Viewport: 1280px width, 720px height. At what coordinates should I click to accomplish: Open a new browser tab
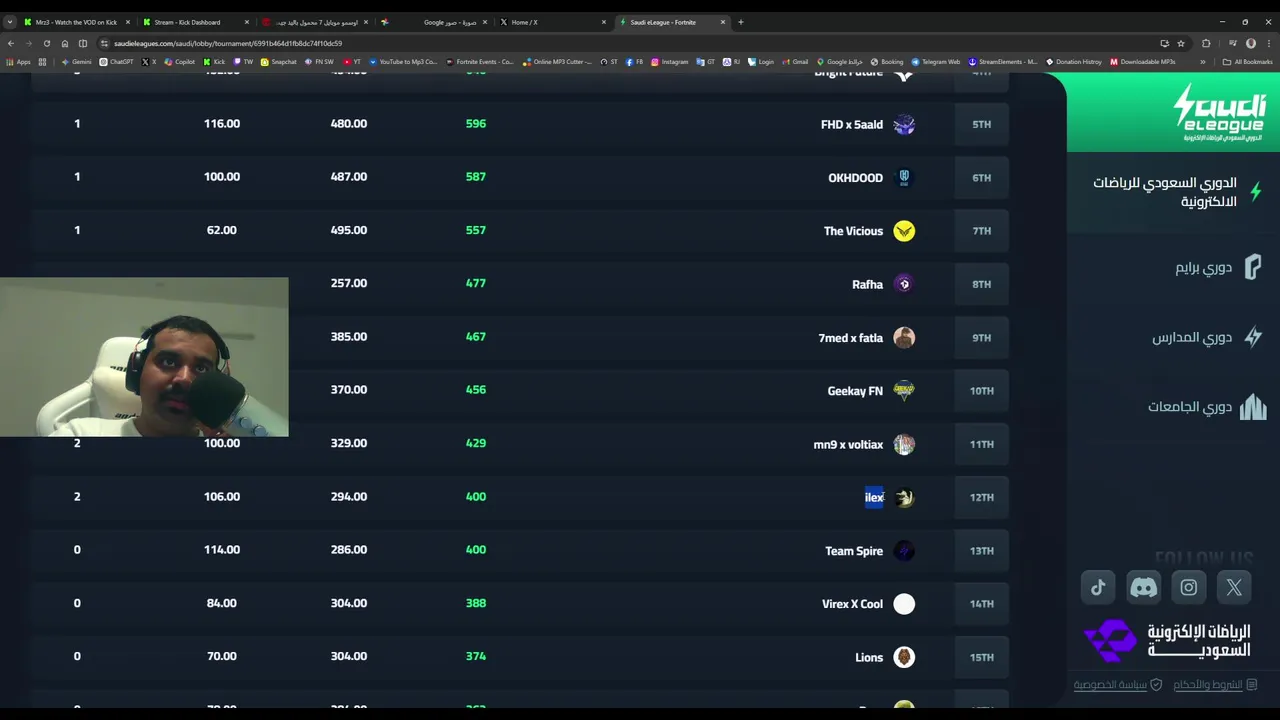741,22
